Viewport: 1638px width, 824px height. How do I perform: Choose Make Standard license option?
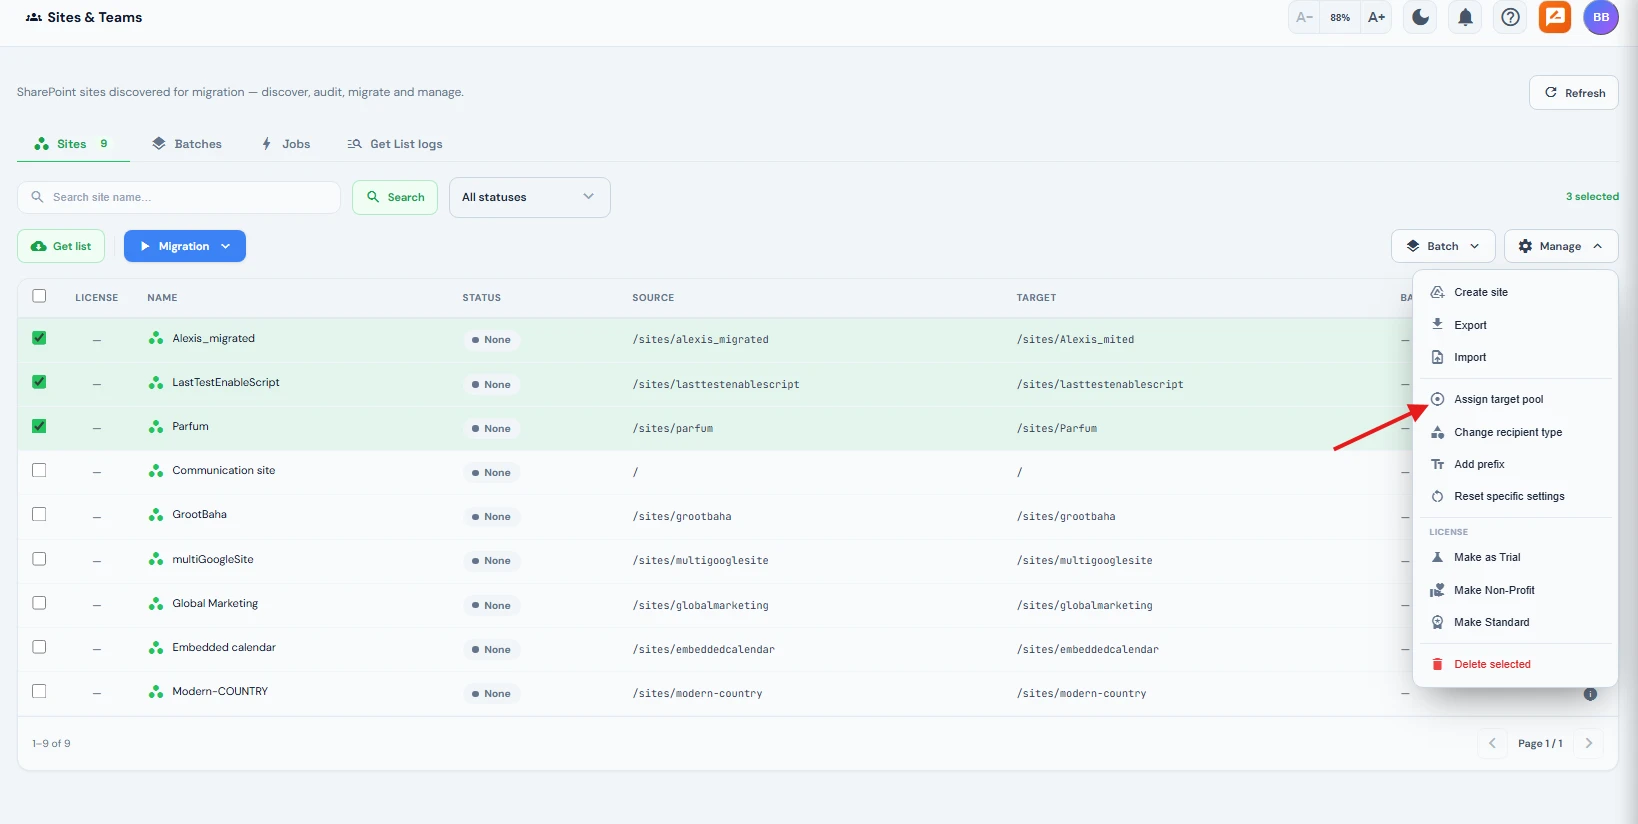[x=1515, y=622]
